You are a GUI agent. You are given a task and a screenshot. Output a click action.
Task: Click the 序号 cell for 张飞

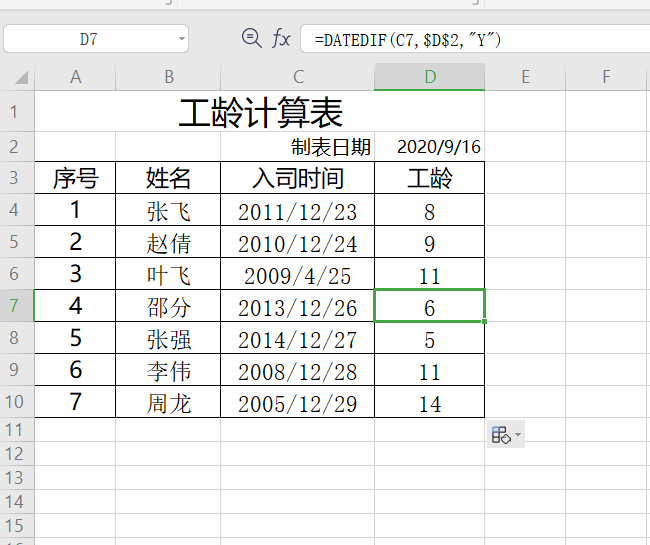coord(75,210)
